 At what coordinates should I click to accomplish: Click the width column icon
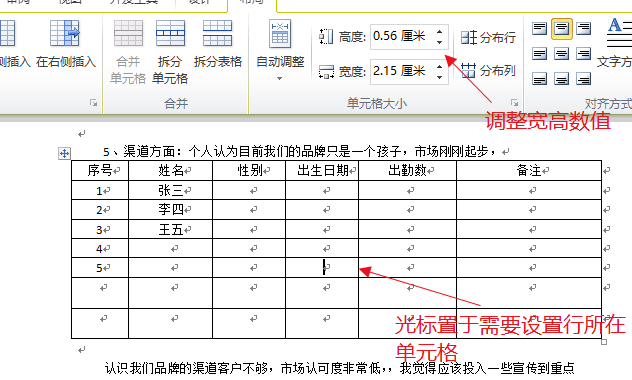coord(326,72)
